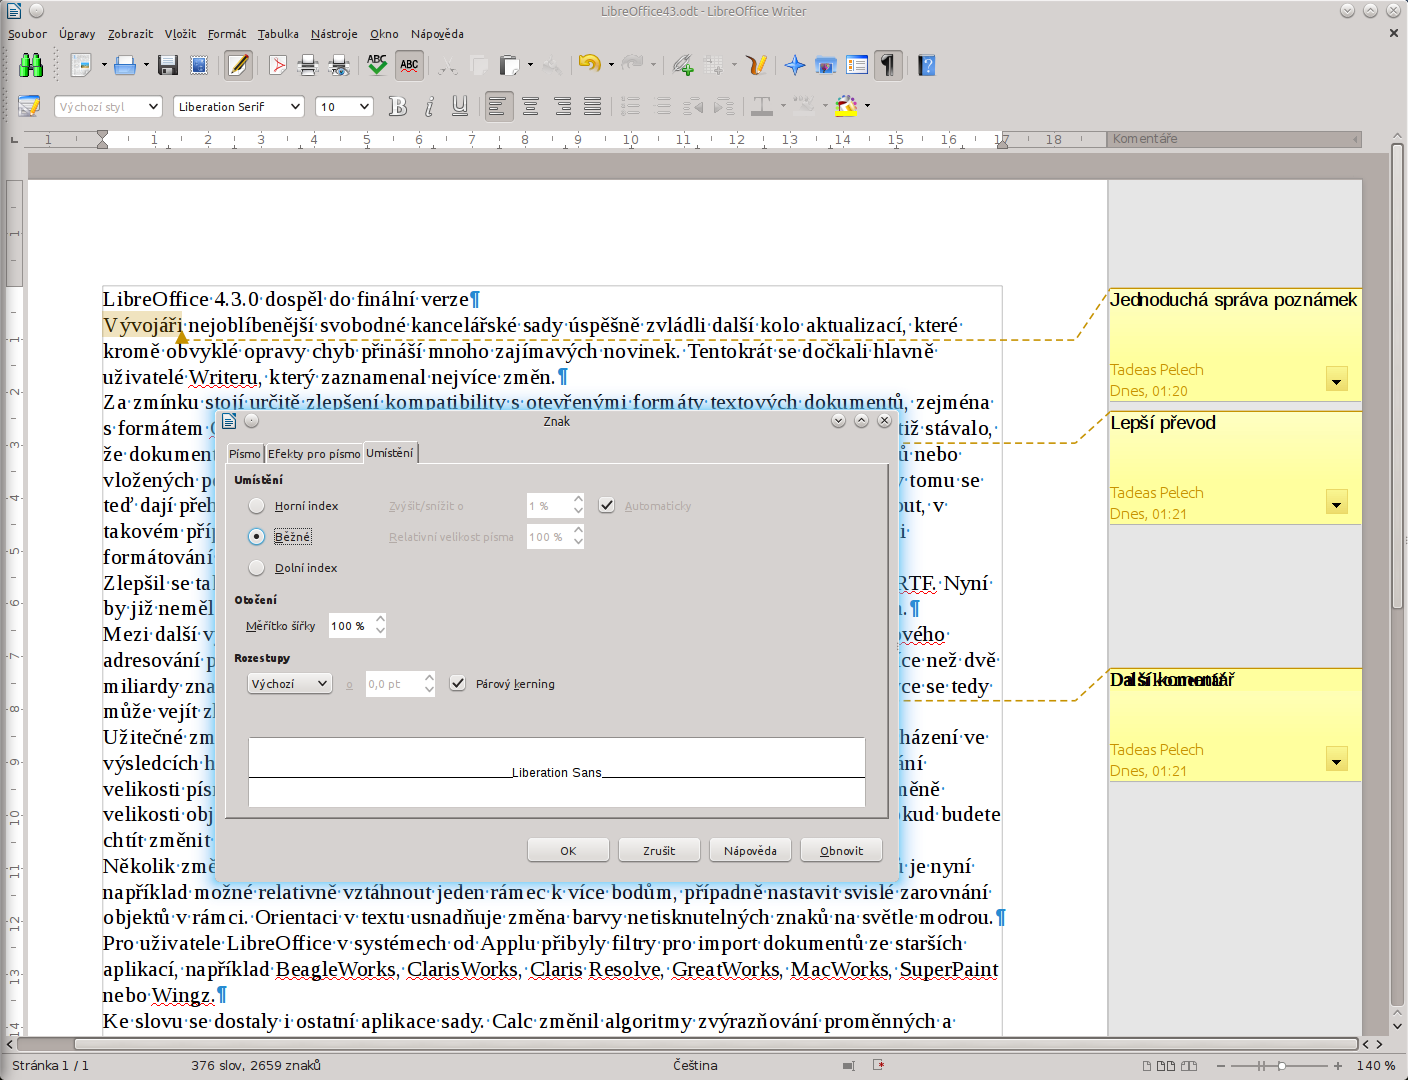Center the paragraph horizontally
Screen dimensions: 1408x1080
coord(531,106)
